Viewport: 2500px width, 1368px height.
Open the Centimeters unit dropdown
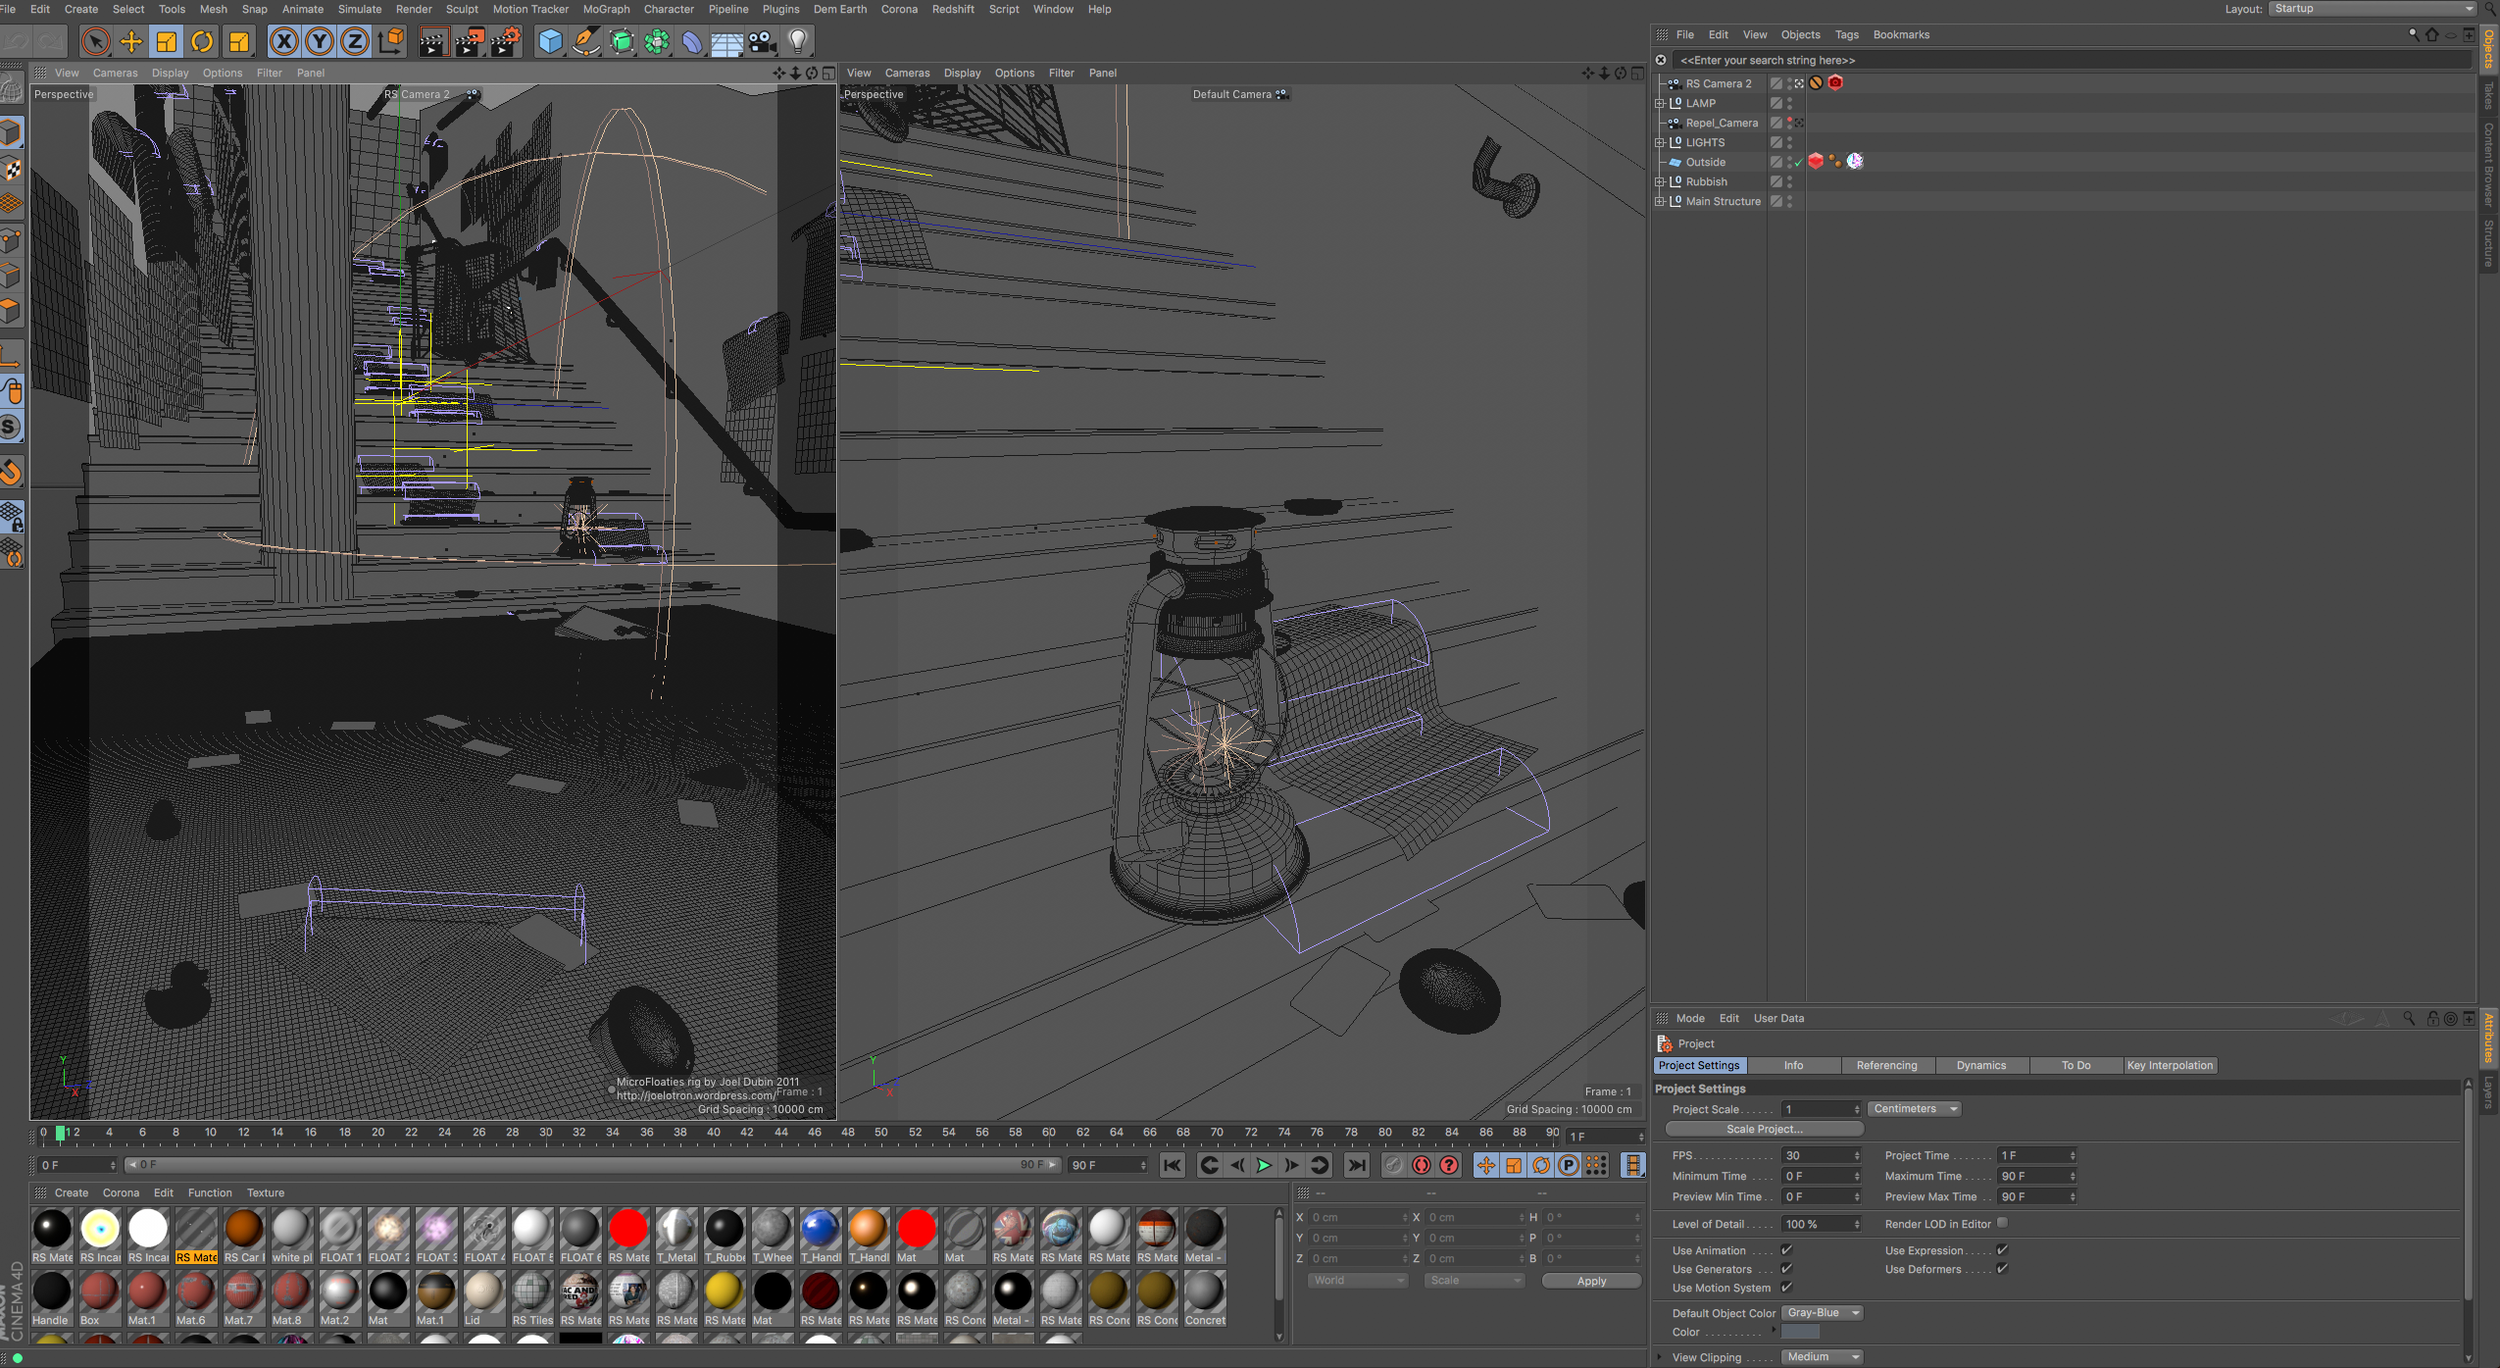(1914, 1109)
